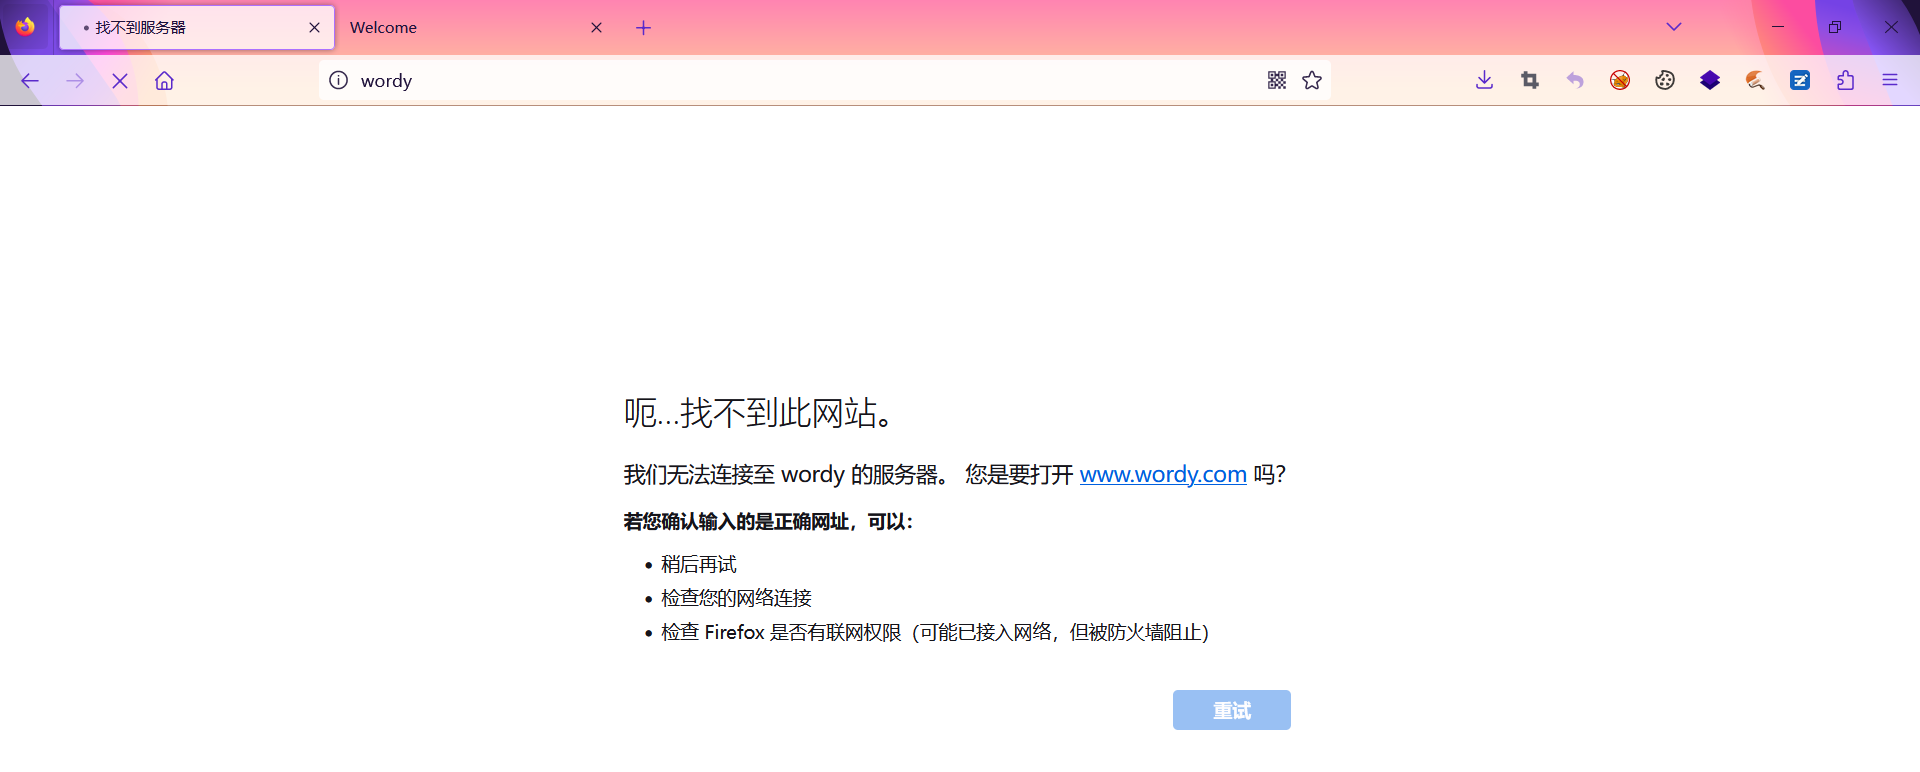This screenshot has height=772, width=1920.
Task: Generate a QR code for this page
Action: (x=1277, y=80)
